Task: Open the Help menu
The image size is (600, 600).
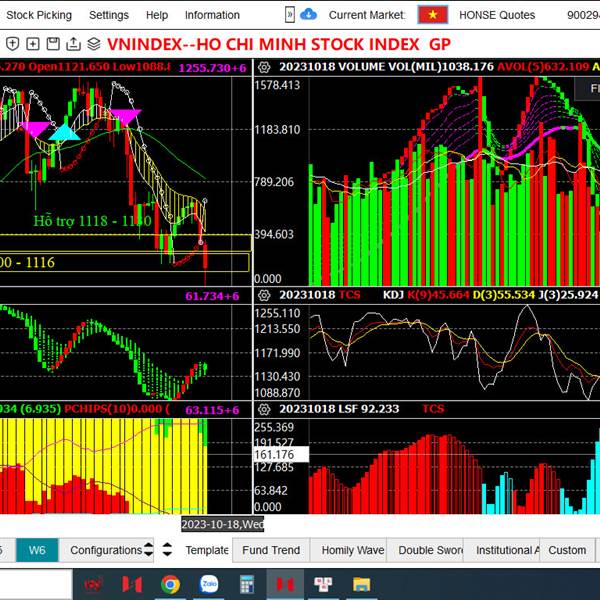Action: pos(157,15)
